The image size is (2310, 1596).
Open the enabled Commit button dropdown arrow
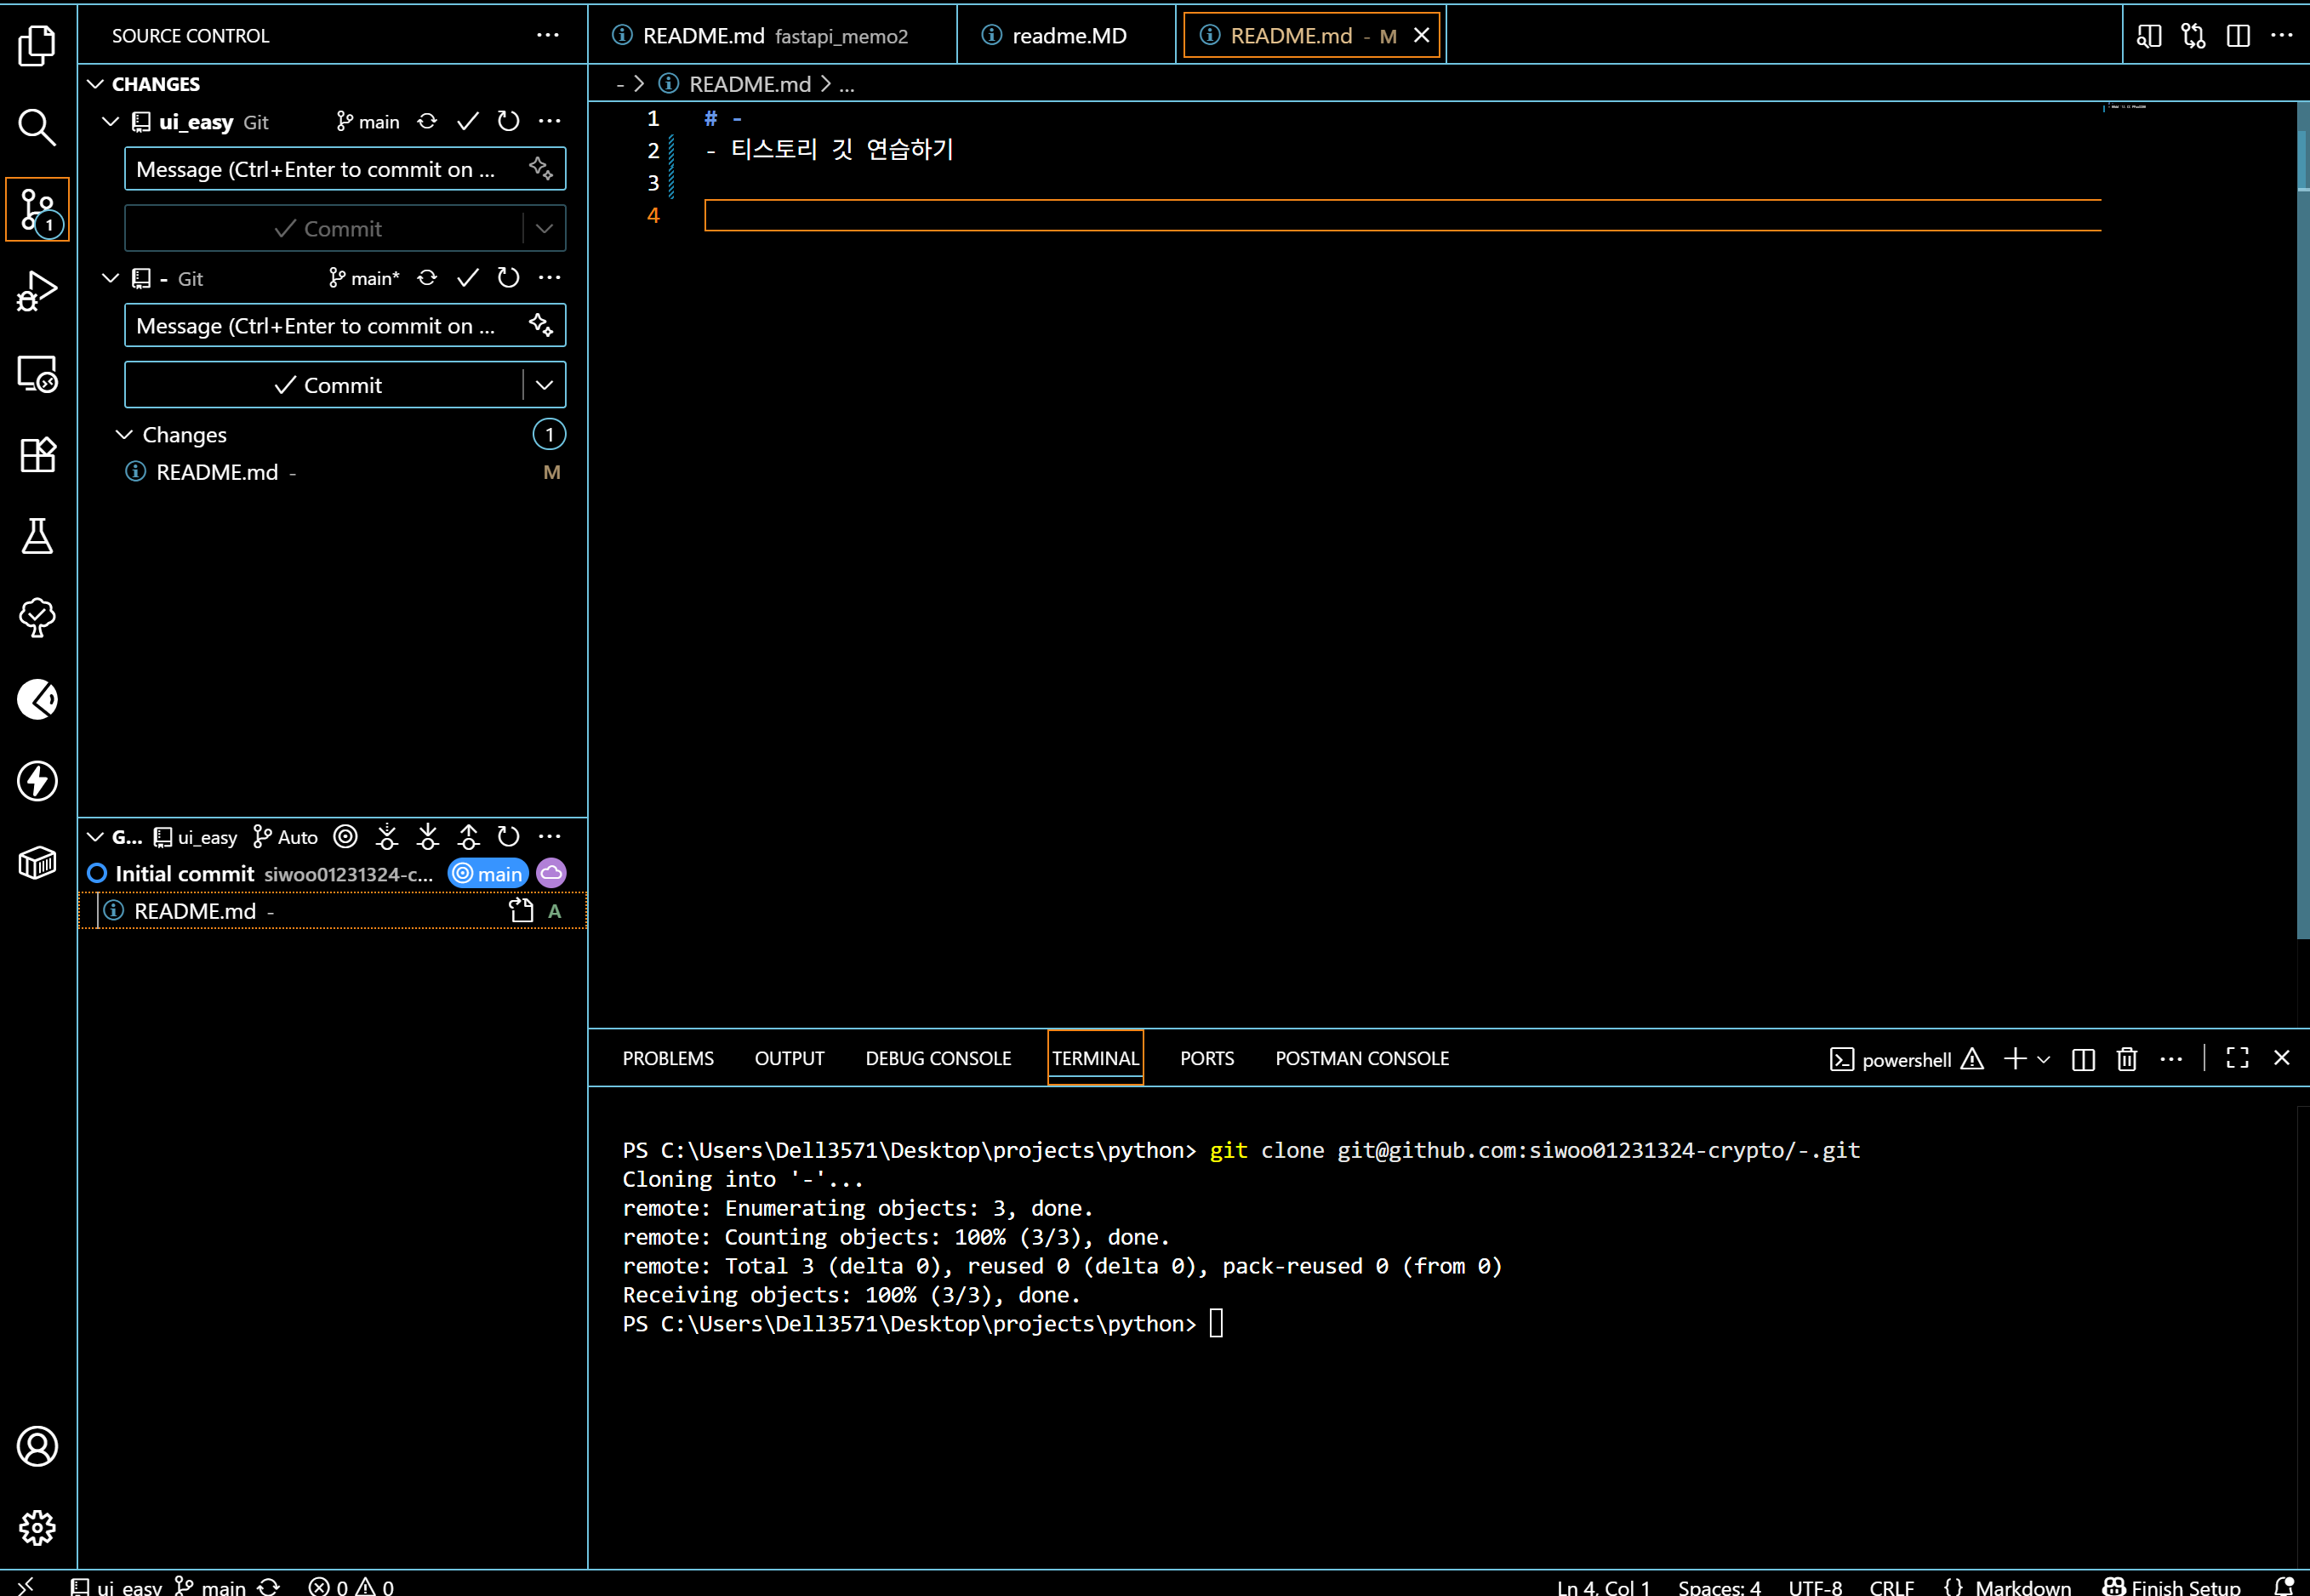pyautogui.click(x=544, y=385)
